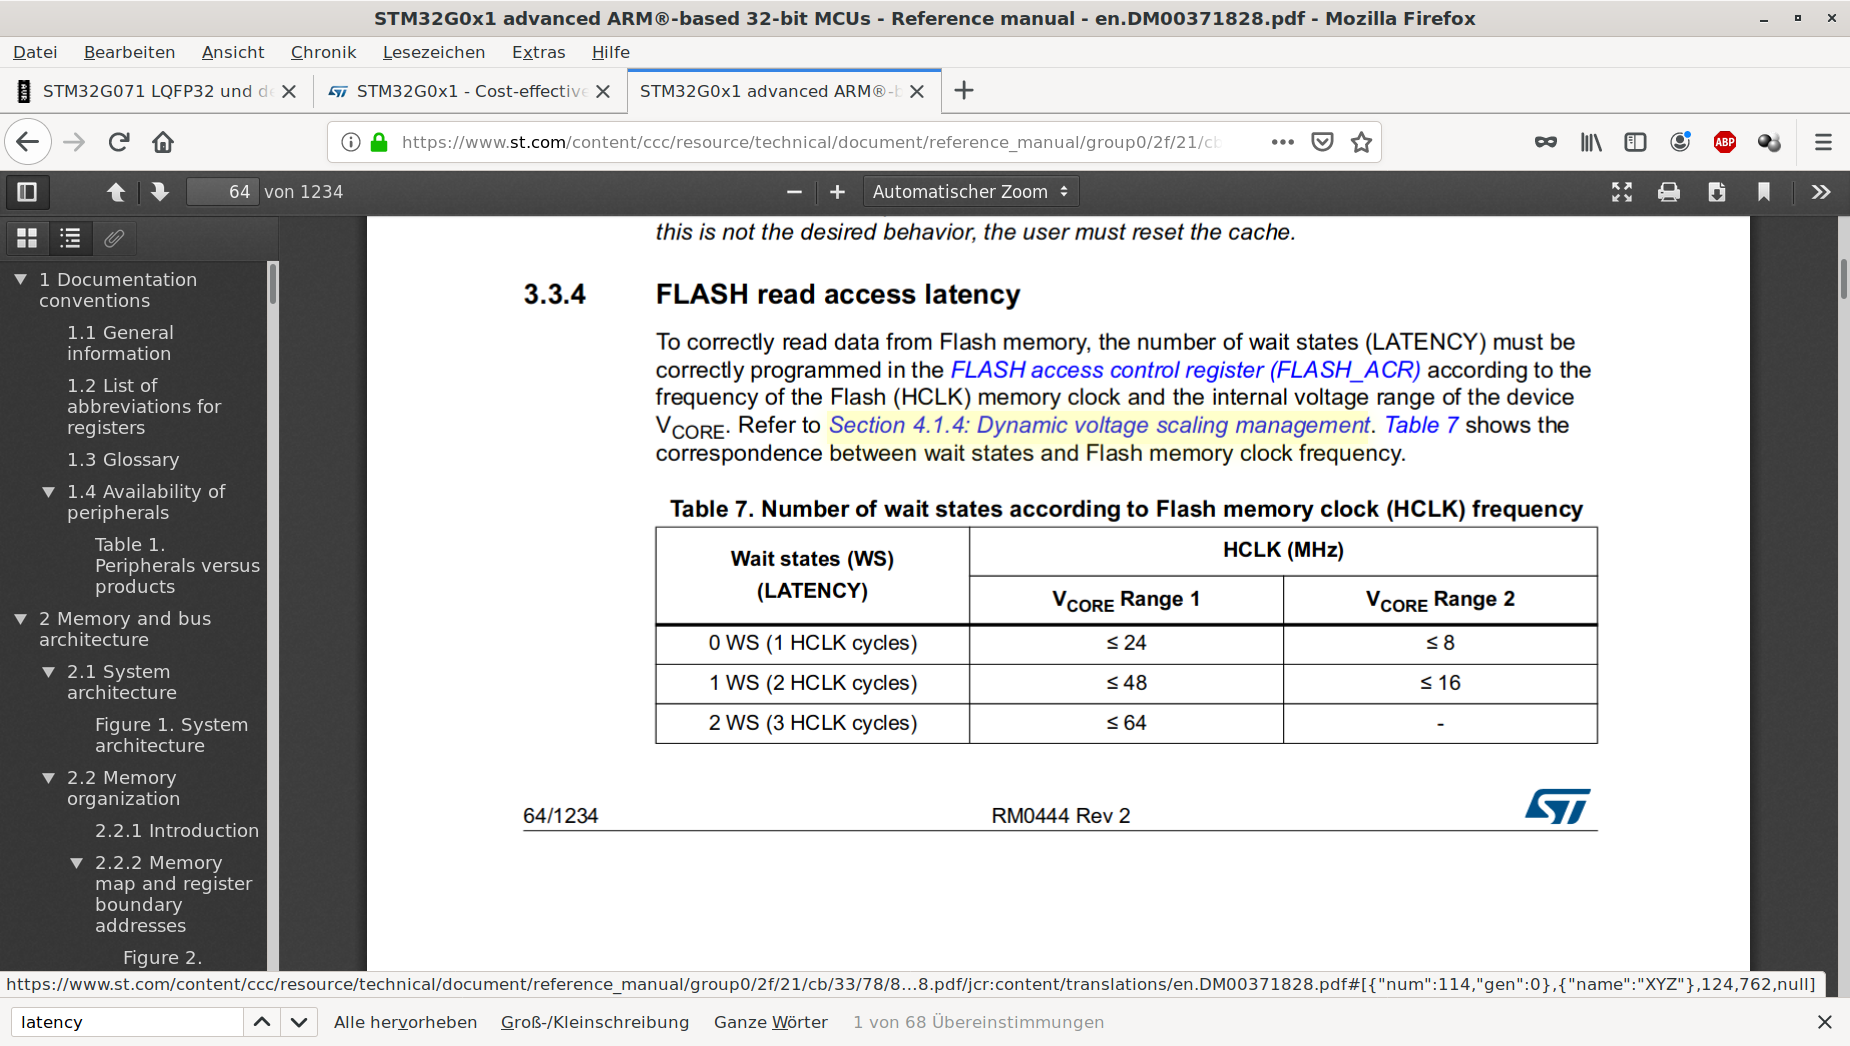The width and height of the screenshot is (1850, 1046).
Task: Bookmark this page with star icon
Action: click(1361, 142)
